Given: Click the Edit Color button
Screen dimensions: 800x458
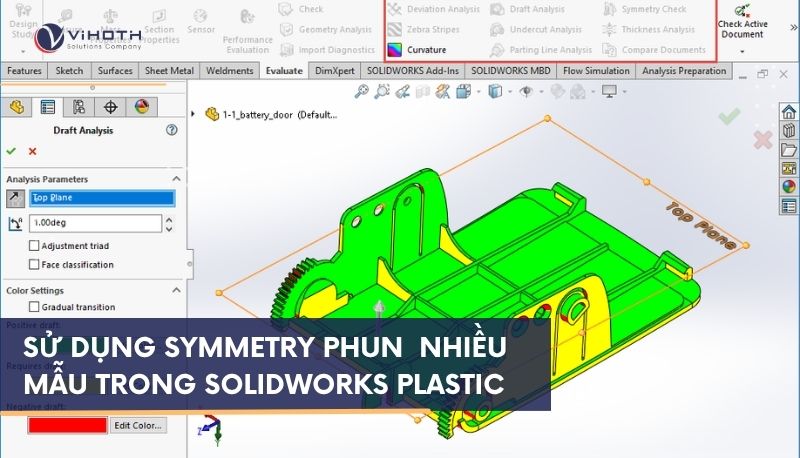Looking at the screenshot, I should click(138, 425).
